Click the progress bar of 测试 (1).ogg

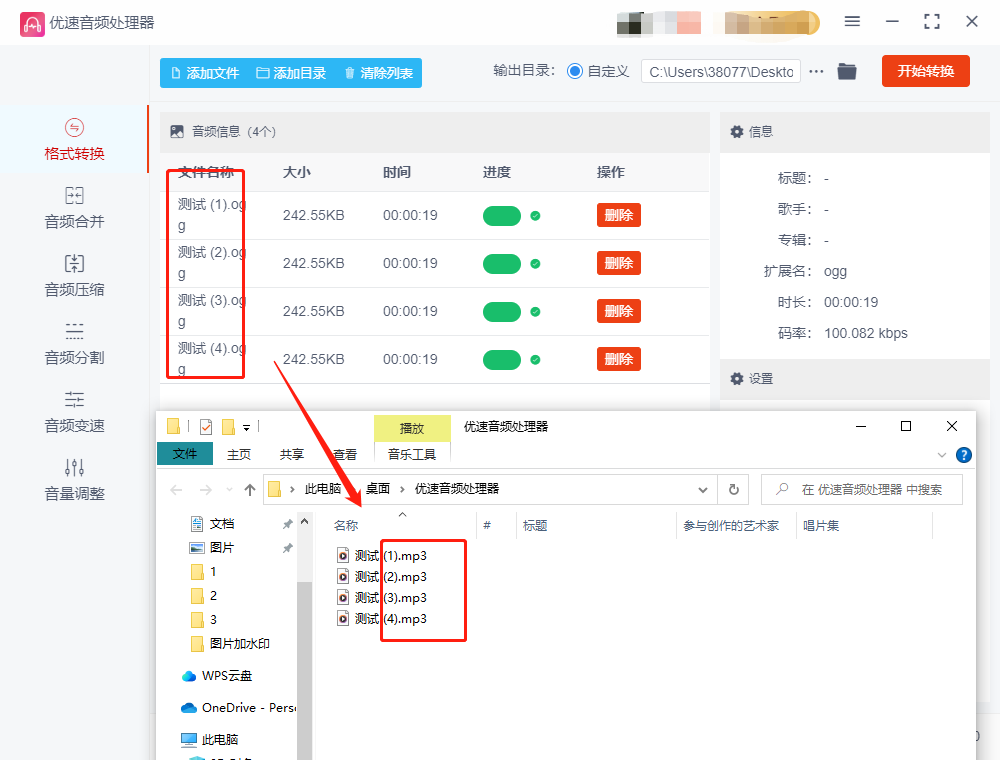click(502, 216)
